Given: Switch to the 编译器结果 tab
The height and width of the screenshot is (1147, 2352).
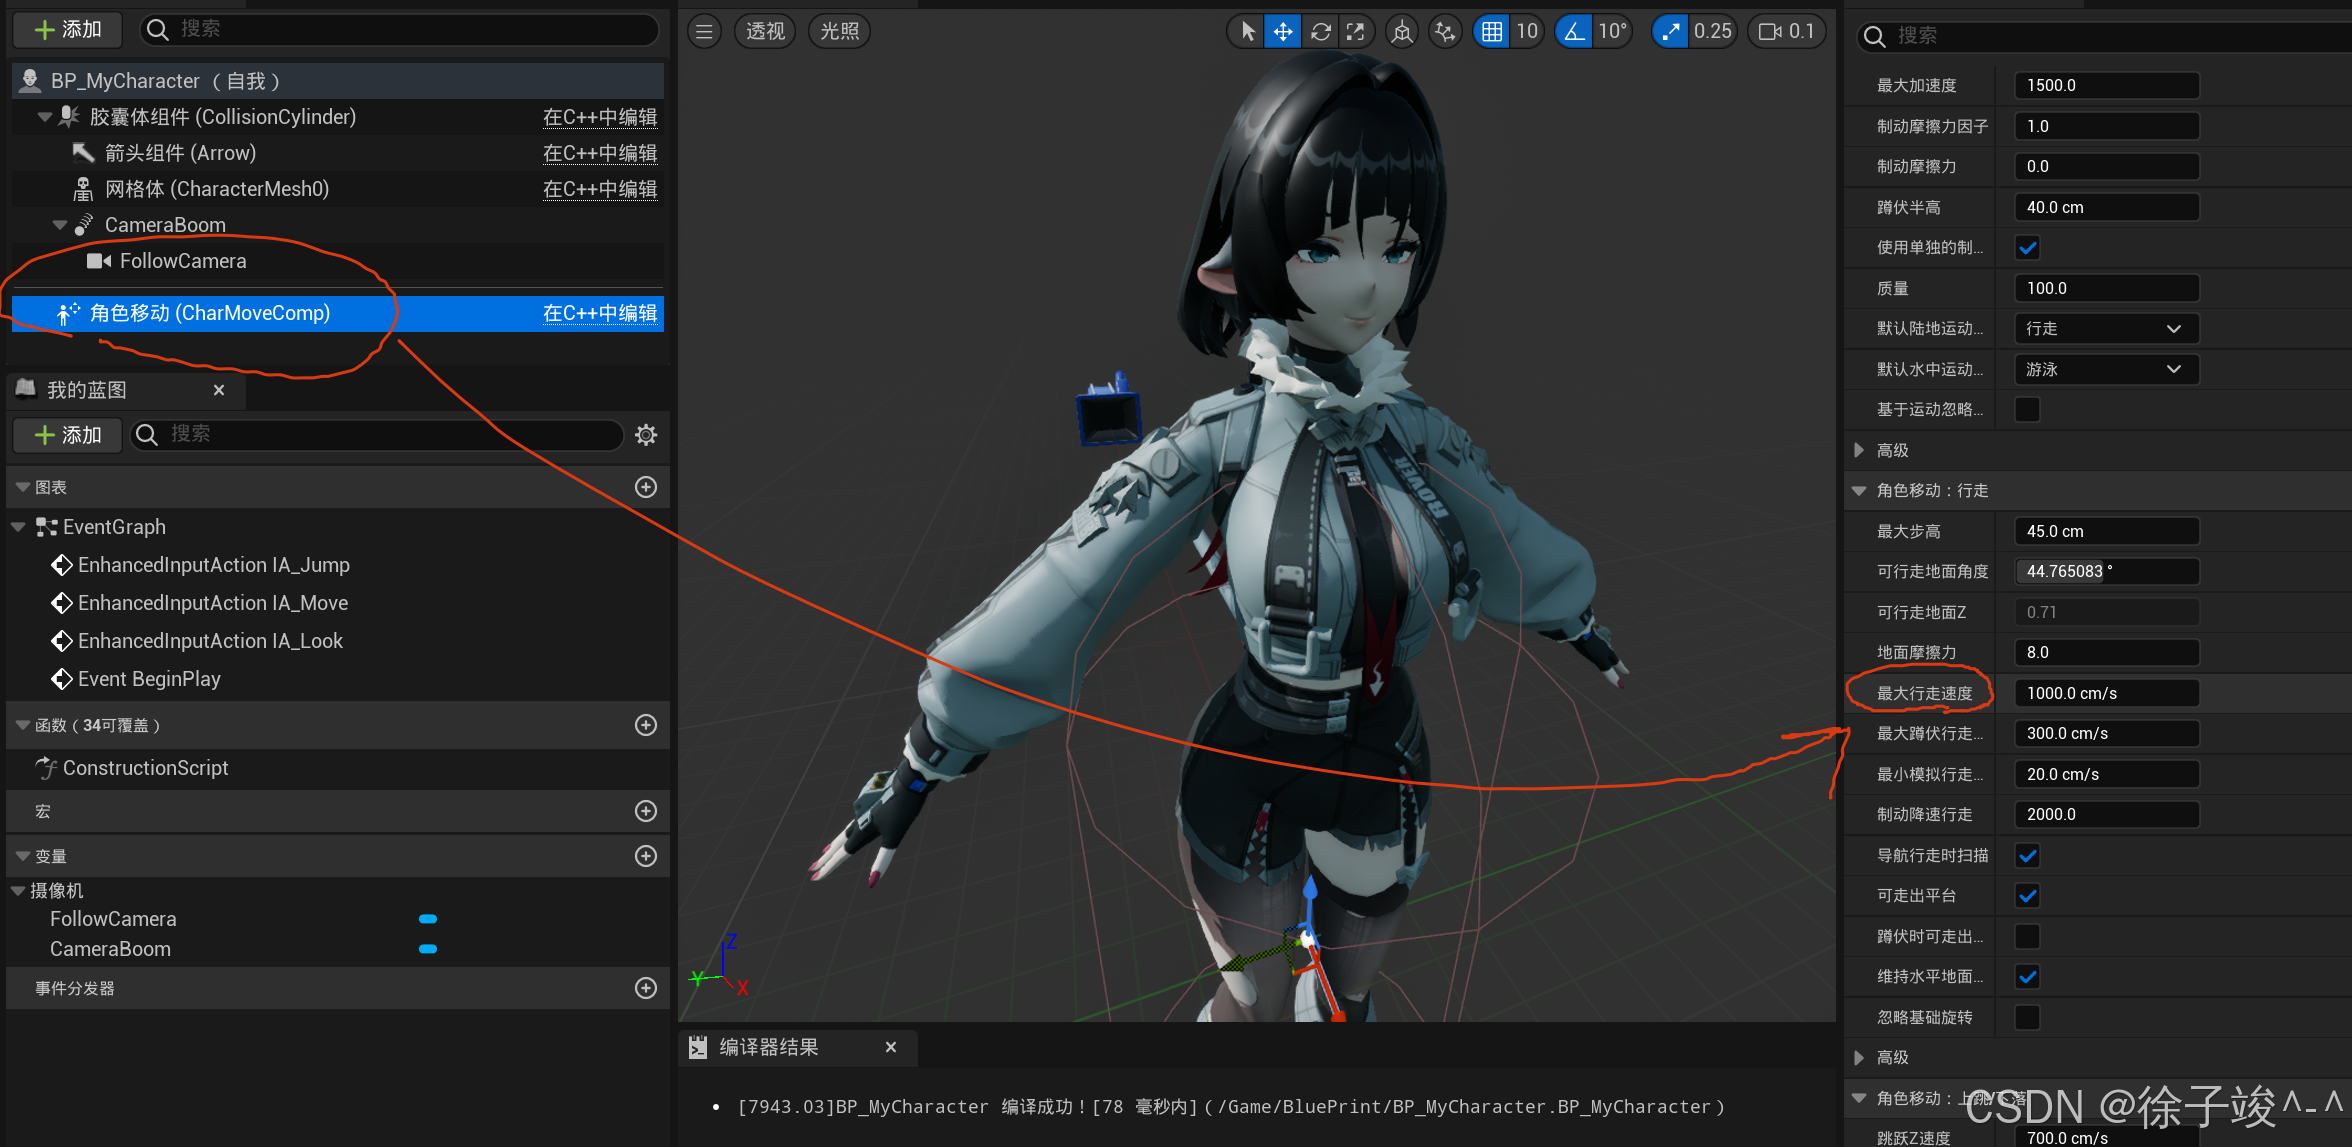Looking at the screenshot, I should coord(768,1047).
